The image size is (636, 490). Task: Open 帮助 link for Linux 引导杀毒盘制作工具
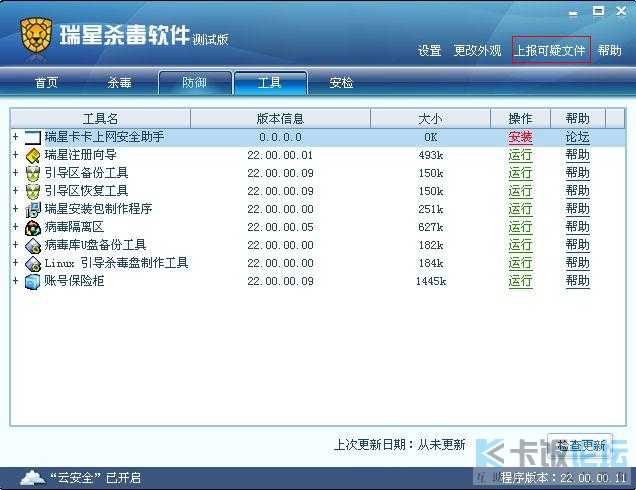click(x=578, y=263)
